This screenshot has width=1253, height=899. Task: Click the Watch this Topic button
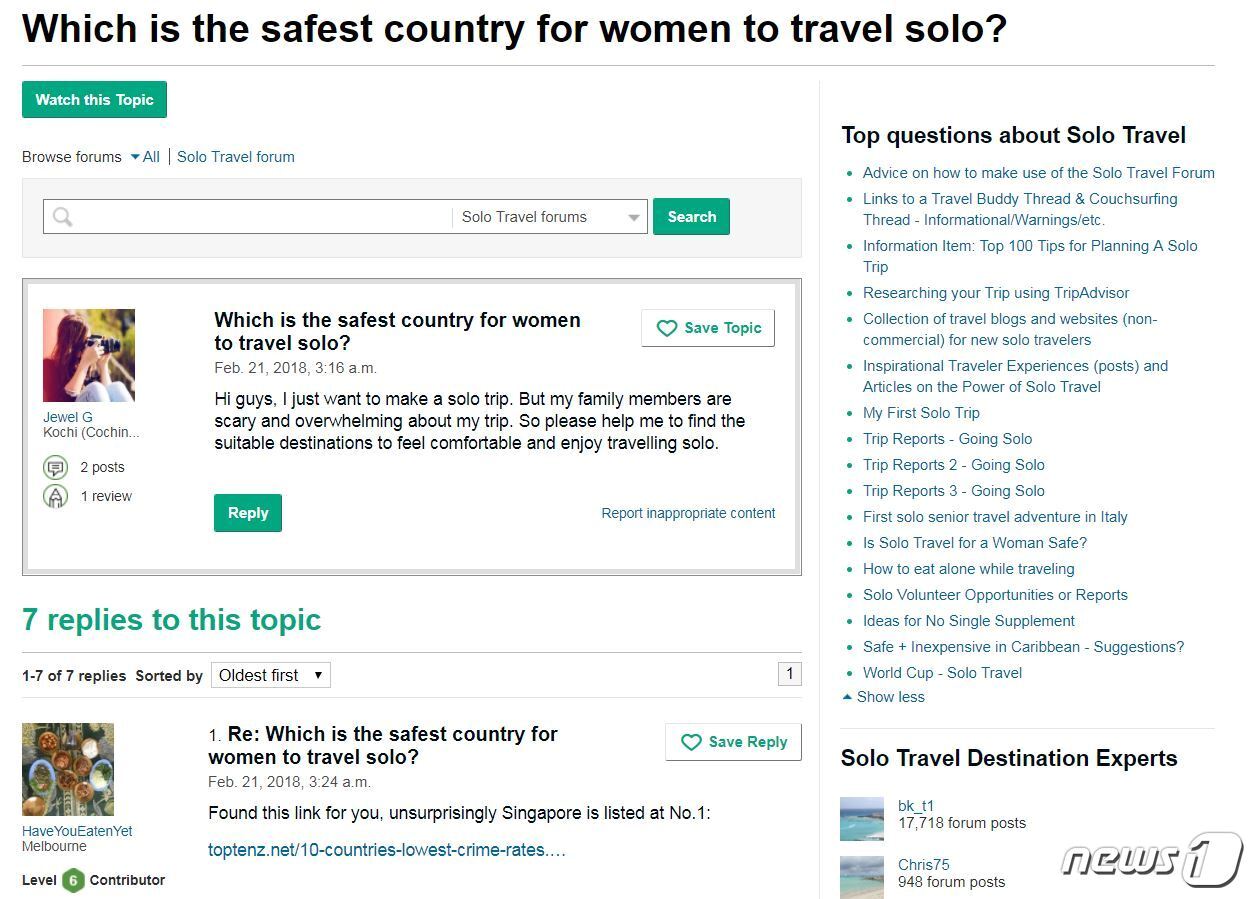click(x=94, y=100)
